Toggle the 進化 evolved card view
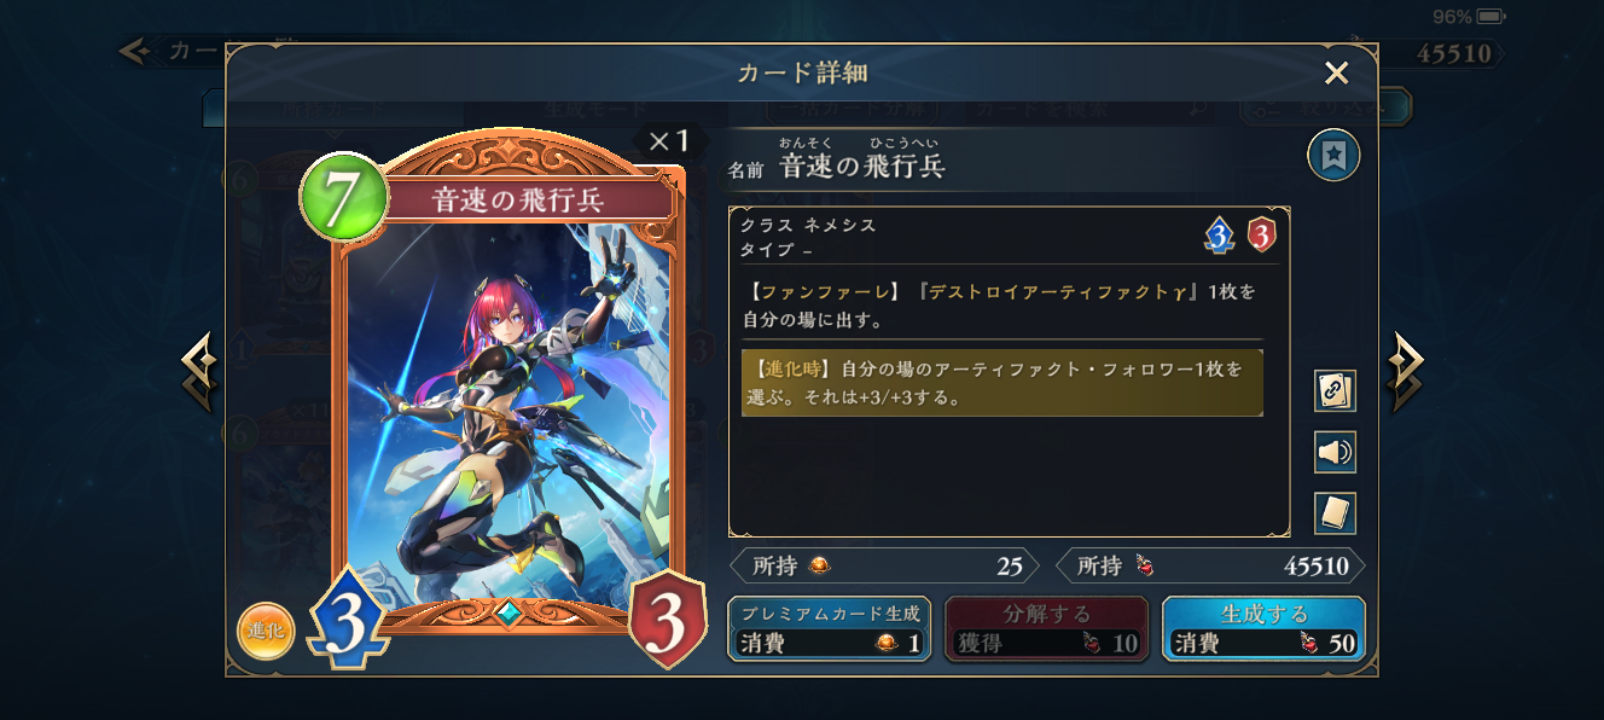This screenshot has width=1604, height=720. click(266, 631)
